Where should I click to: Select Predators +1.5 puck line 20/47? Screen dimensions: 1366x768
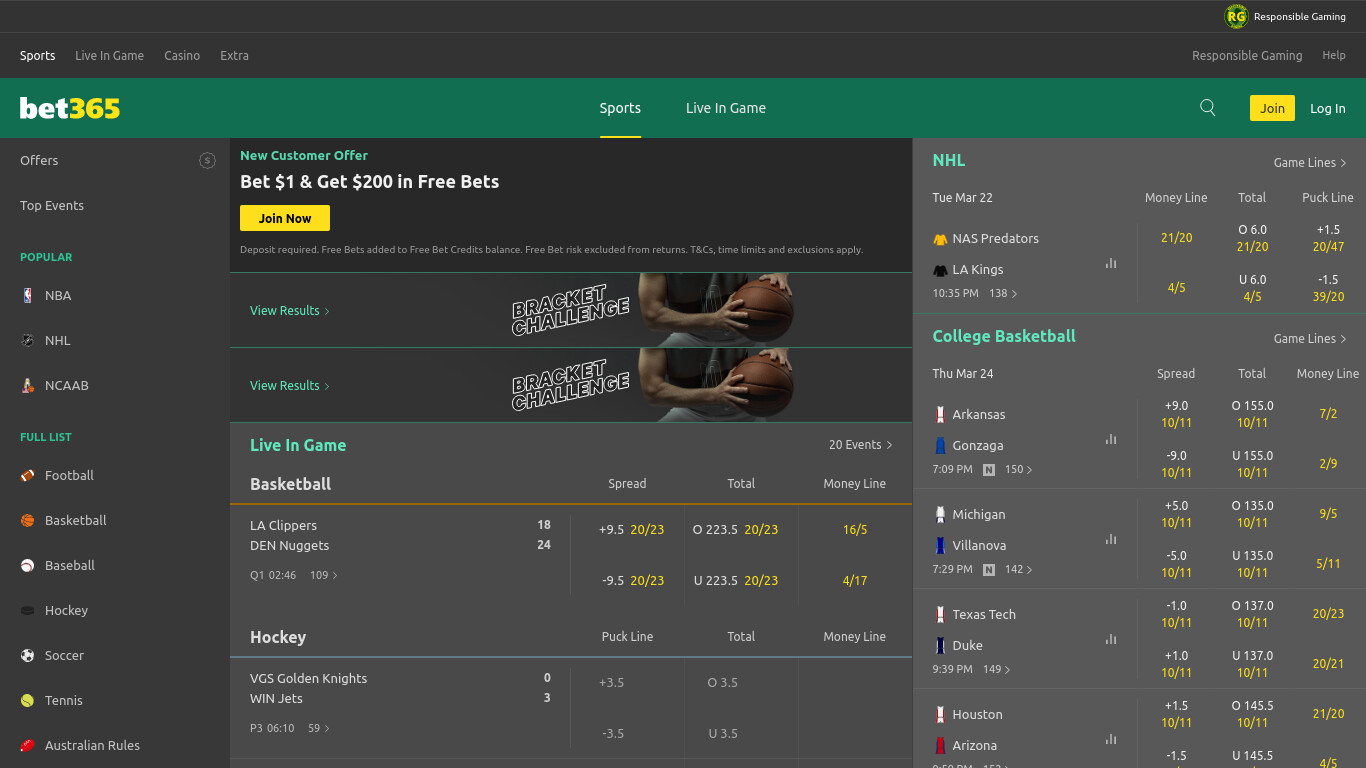click(x=1328, y=238)
